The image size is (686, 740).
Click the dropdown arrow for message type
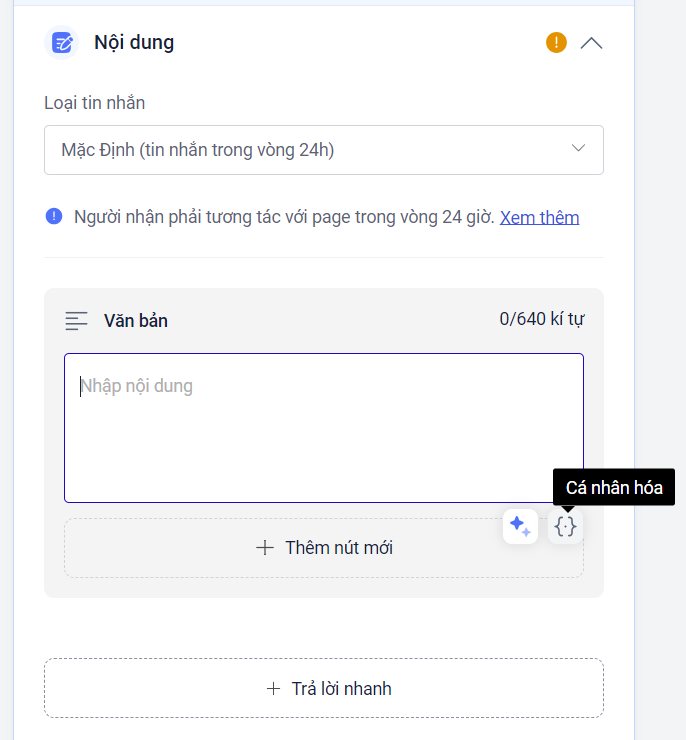pyautogui.click(x=578, y=149)
